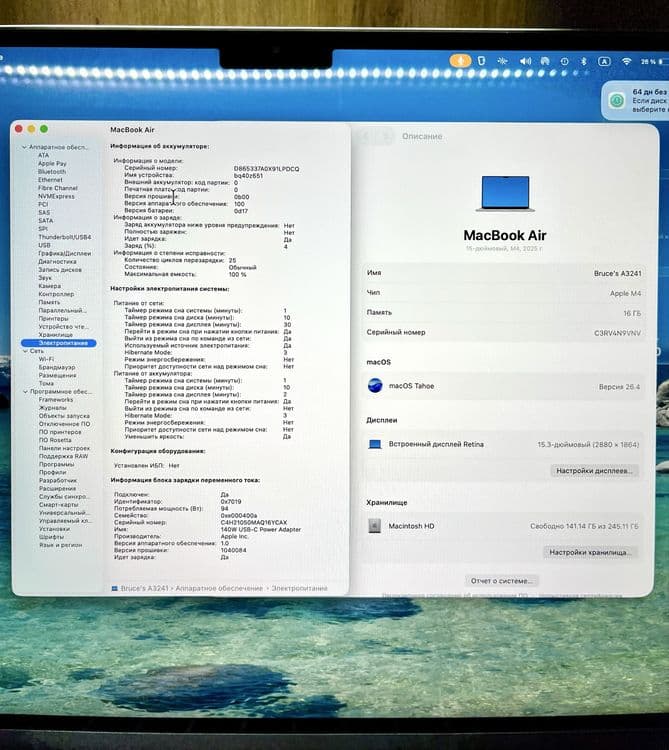
Task: Select Камера in sidebar
Action: coord(50,286)
